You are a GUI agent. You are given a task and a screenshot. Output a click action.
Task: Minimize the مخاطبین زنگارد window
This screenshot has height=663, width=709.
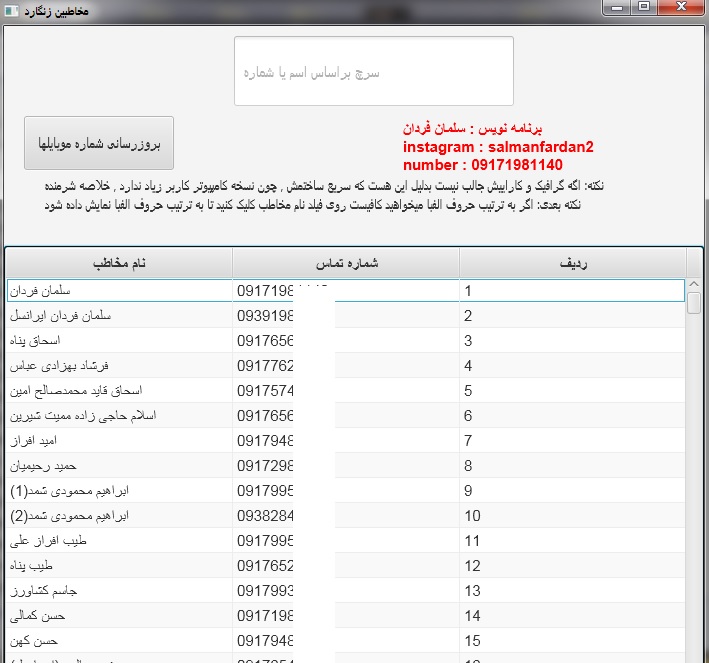tap(617, 7)
